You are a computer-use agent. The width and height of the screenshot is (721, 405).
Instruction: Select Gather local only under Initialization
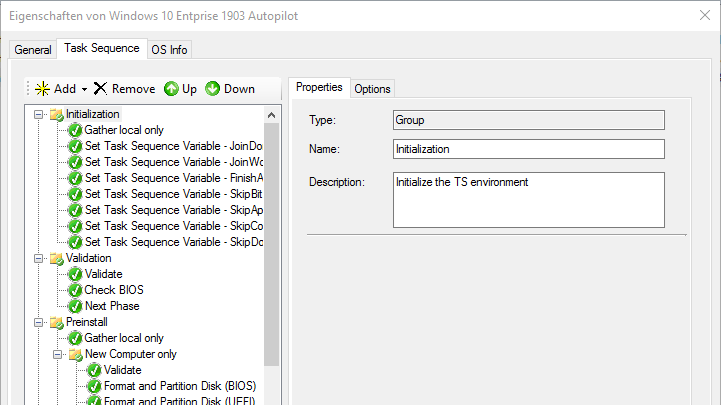(124, 130)
